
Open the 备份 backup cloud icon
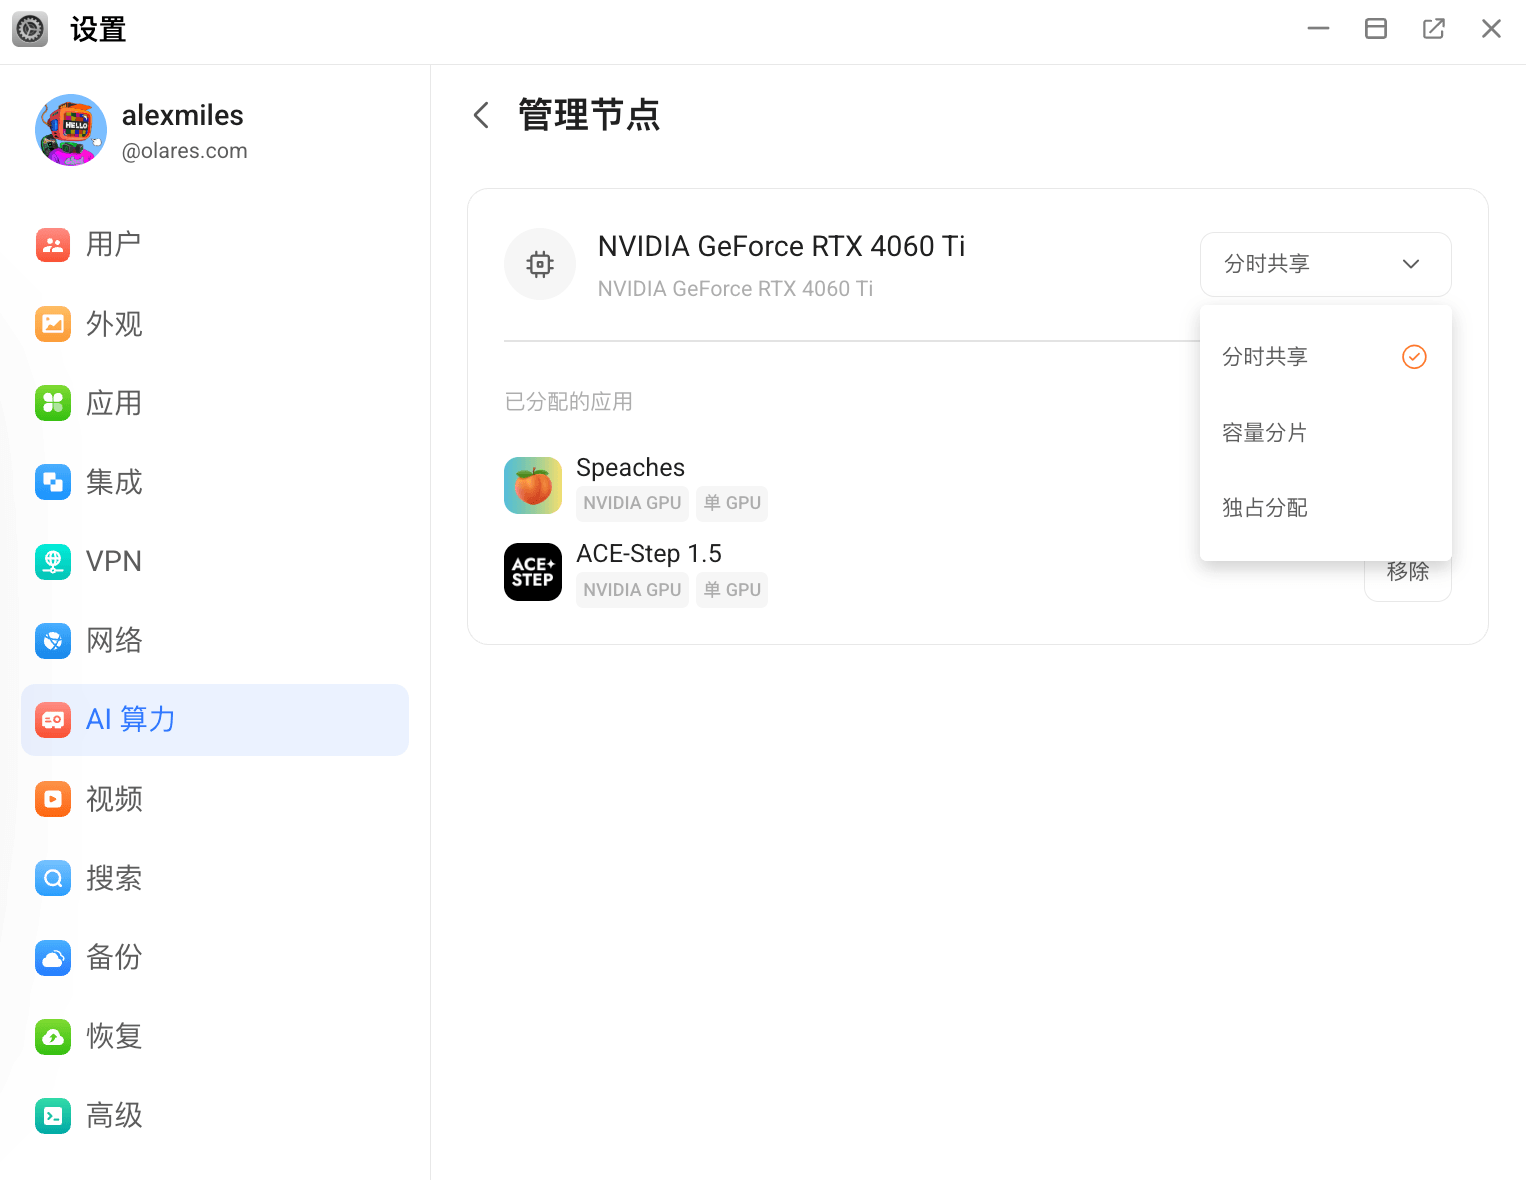tap(53, 957)
